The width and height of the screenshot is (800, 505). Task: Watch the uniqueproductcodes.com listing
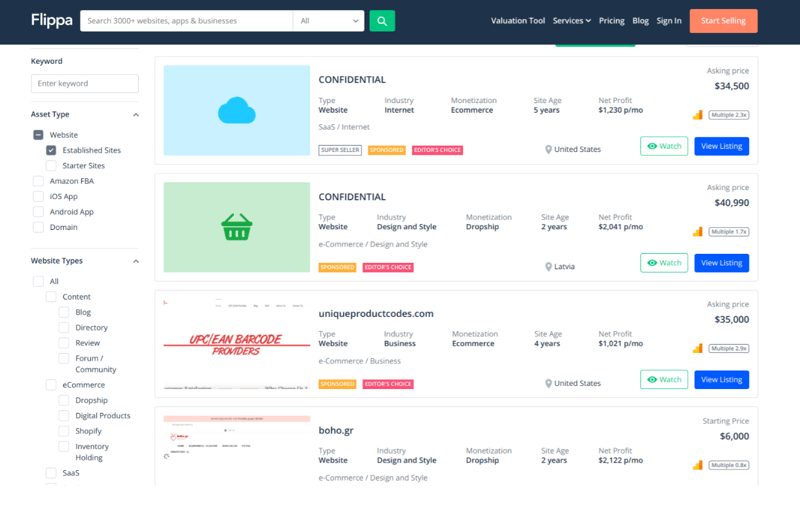pyautogui.click(x=664, y=380)
